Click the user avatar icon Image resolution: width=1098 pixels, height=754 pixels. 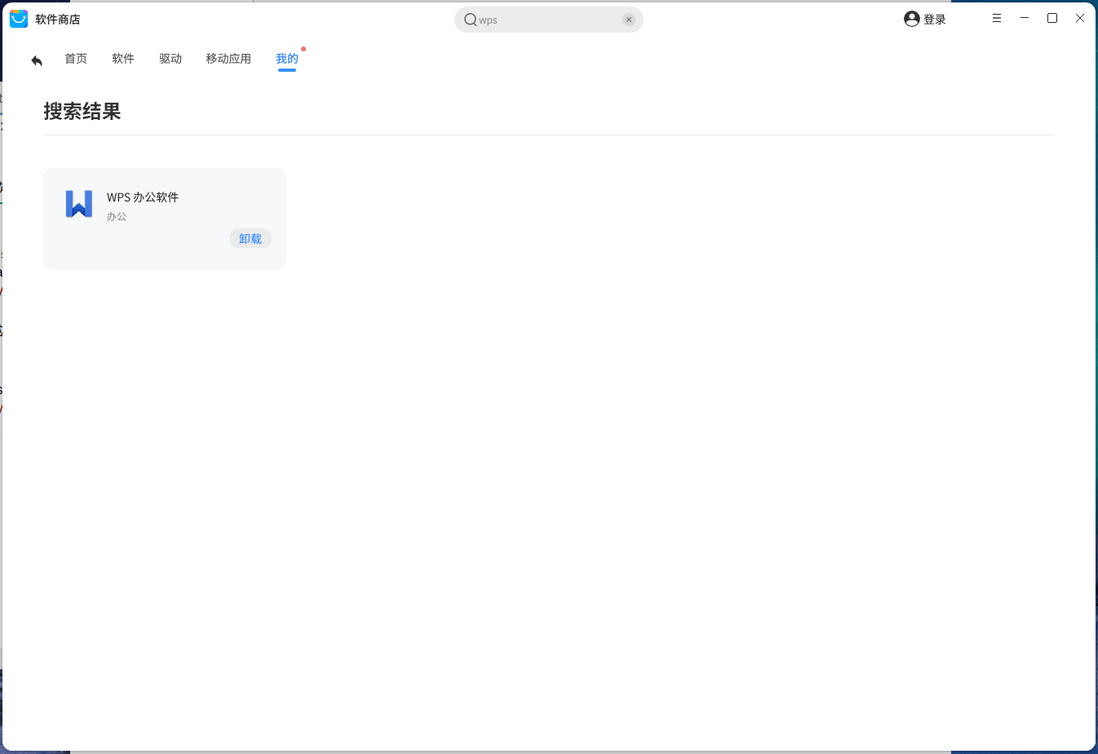point(911,19)
